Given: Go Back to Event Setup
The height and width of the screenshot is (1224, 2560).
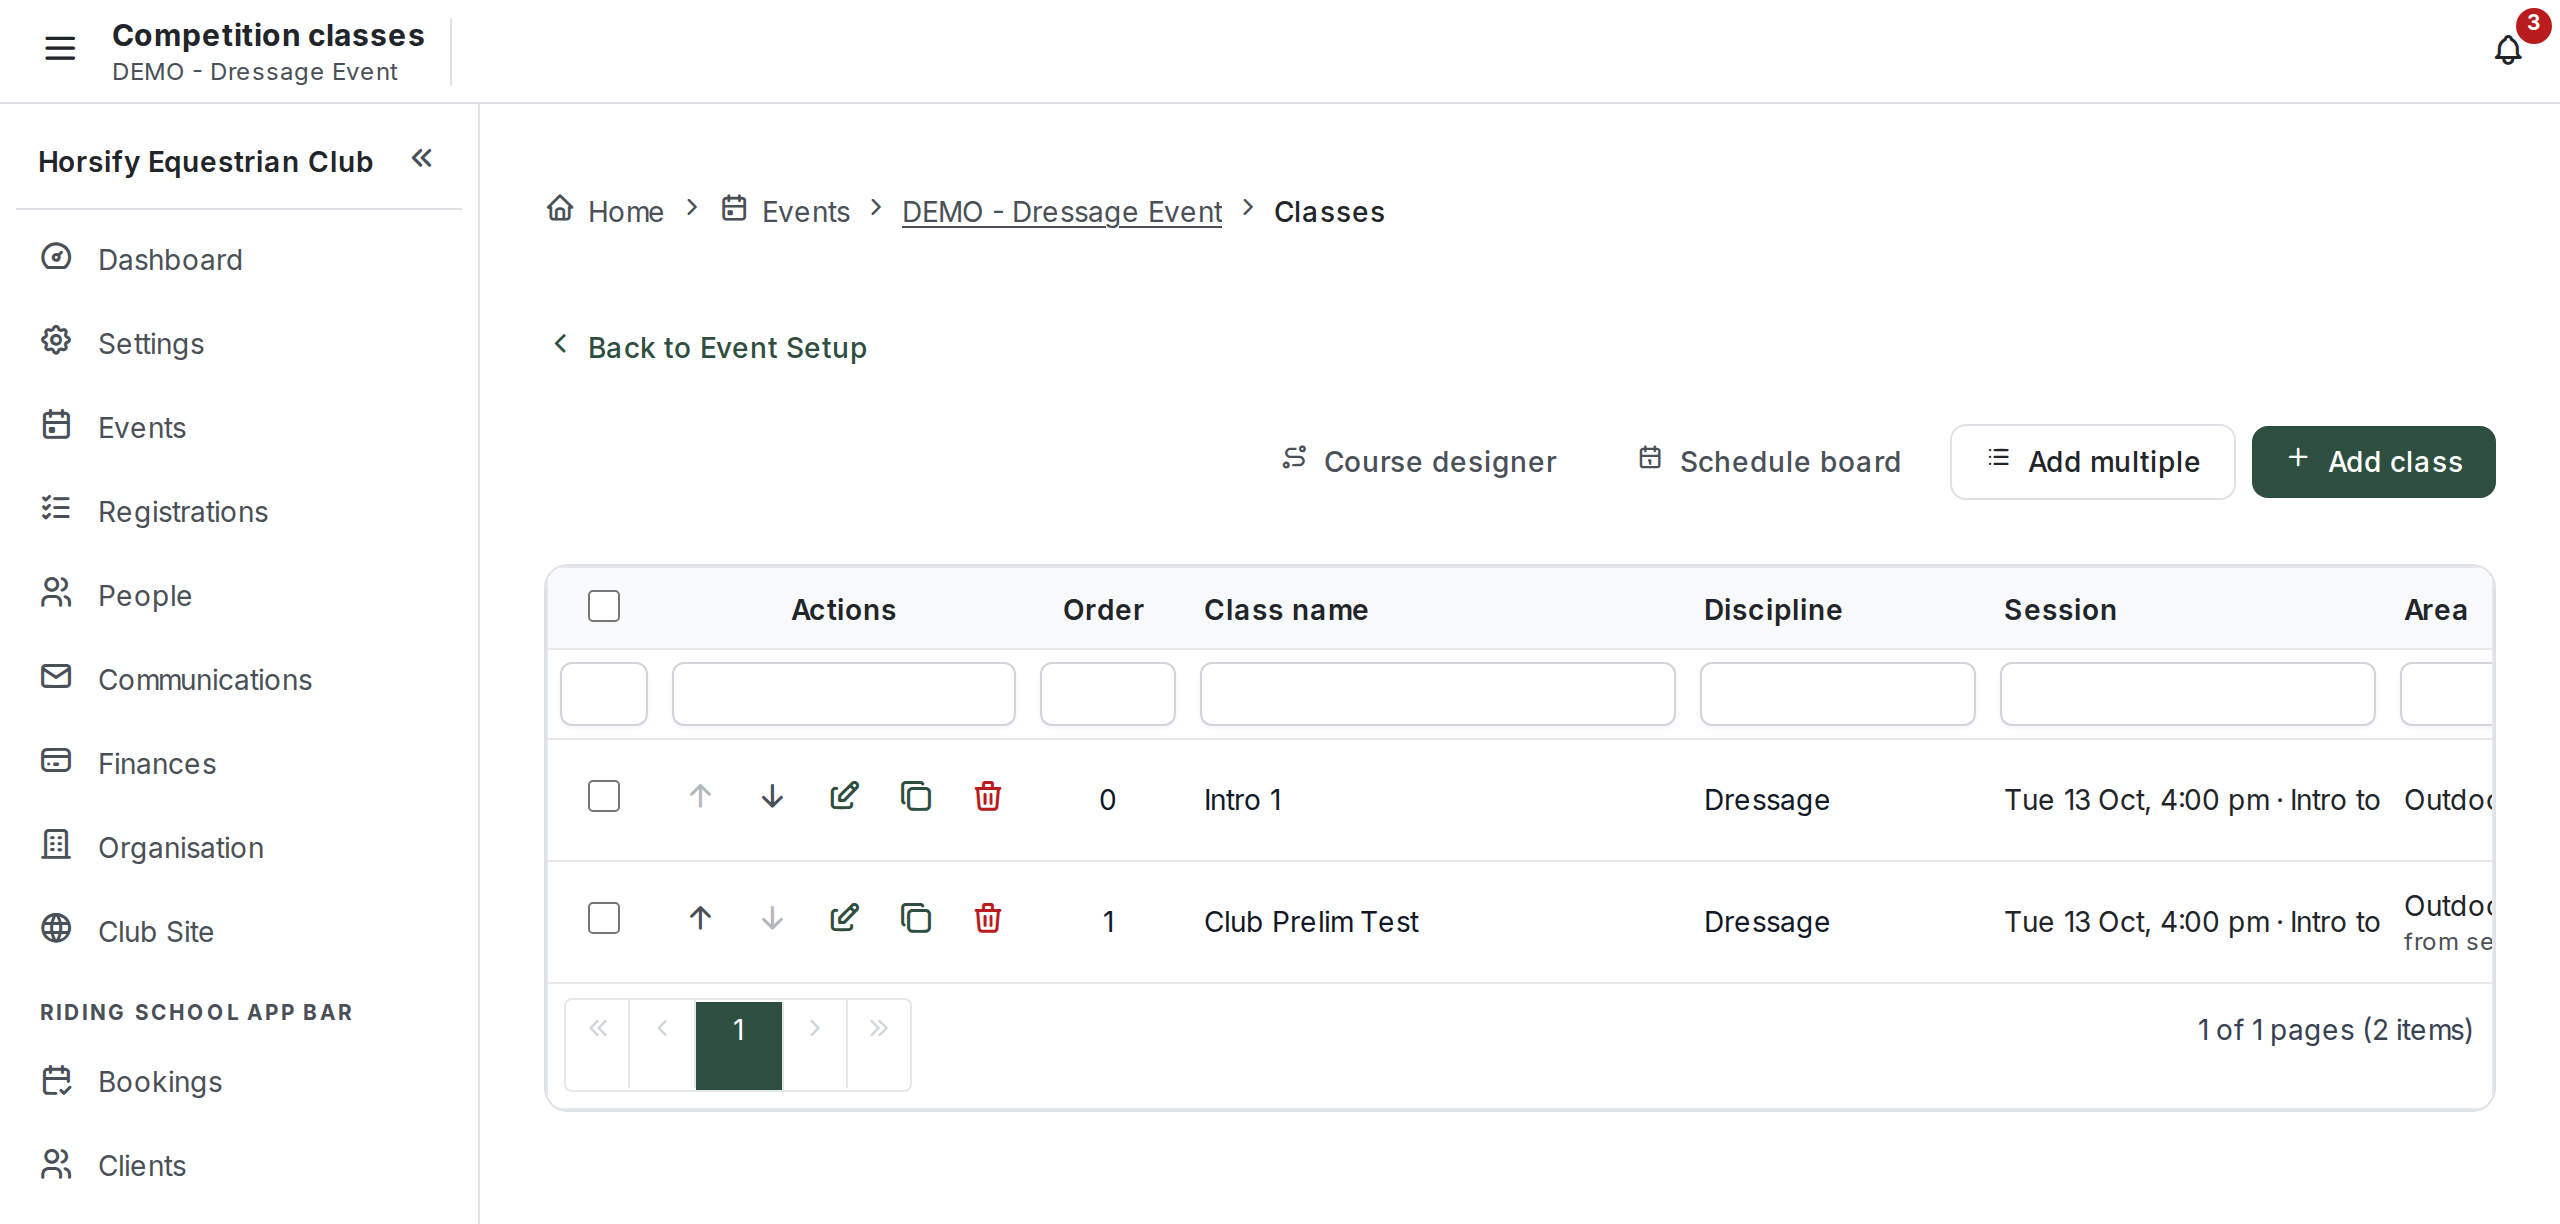Looking at the screenshot, I should coord(710,347).
